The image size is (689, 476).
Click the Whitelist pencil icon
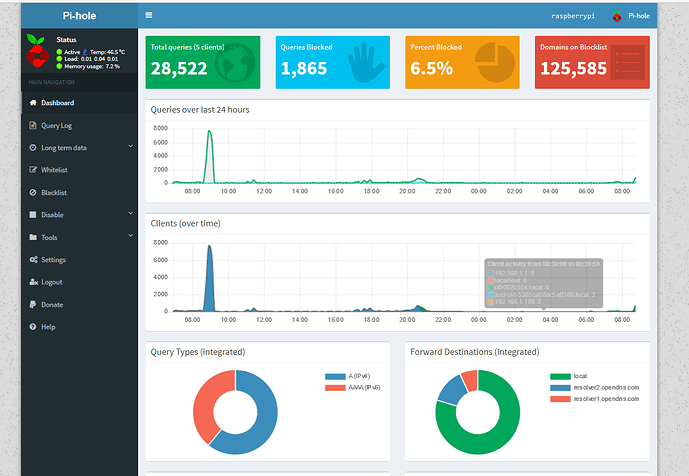[x=33, y=170]
